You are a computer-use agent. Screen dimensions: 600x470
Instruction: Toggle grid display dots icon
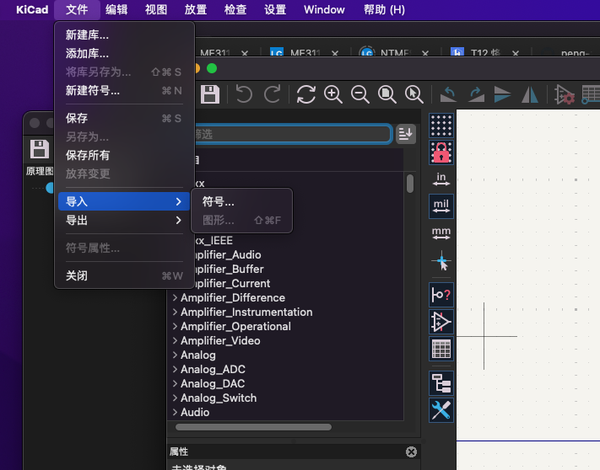(x=441, y=126)
